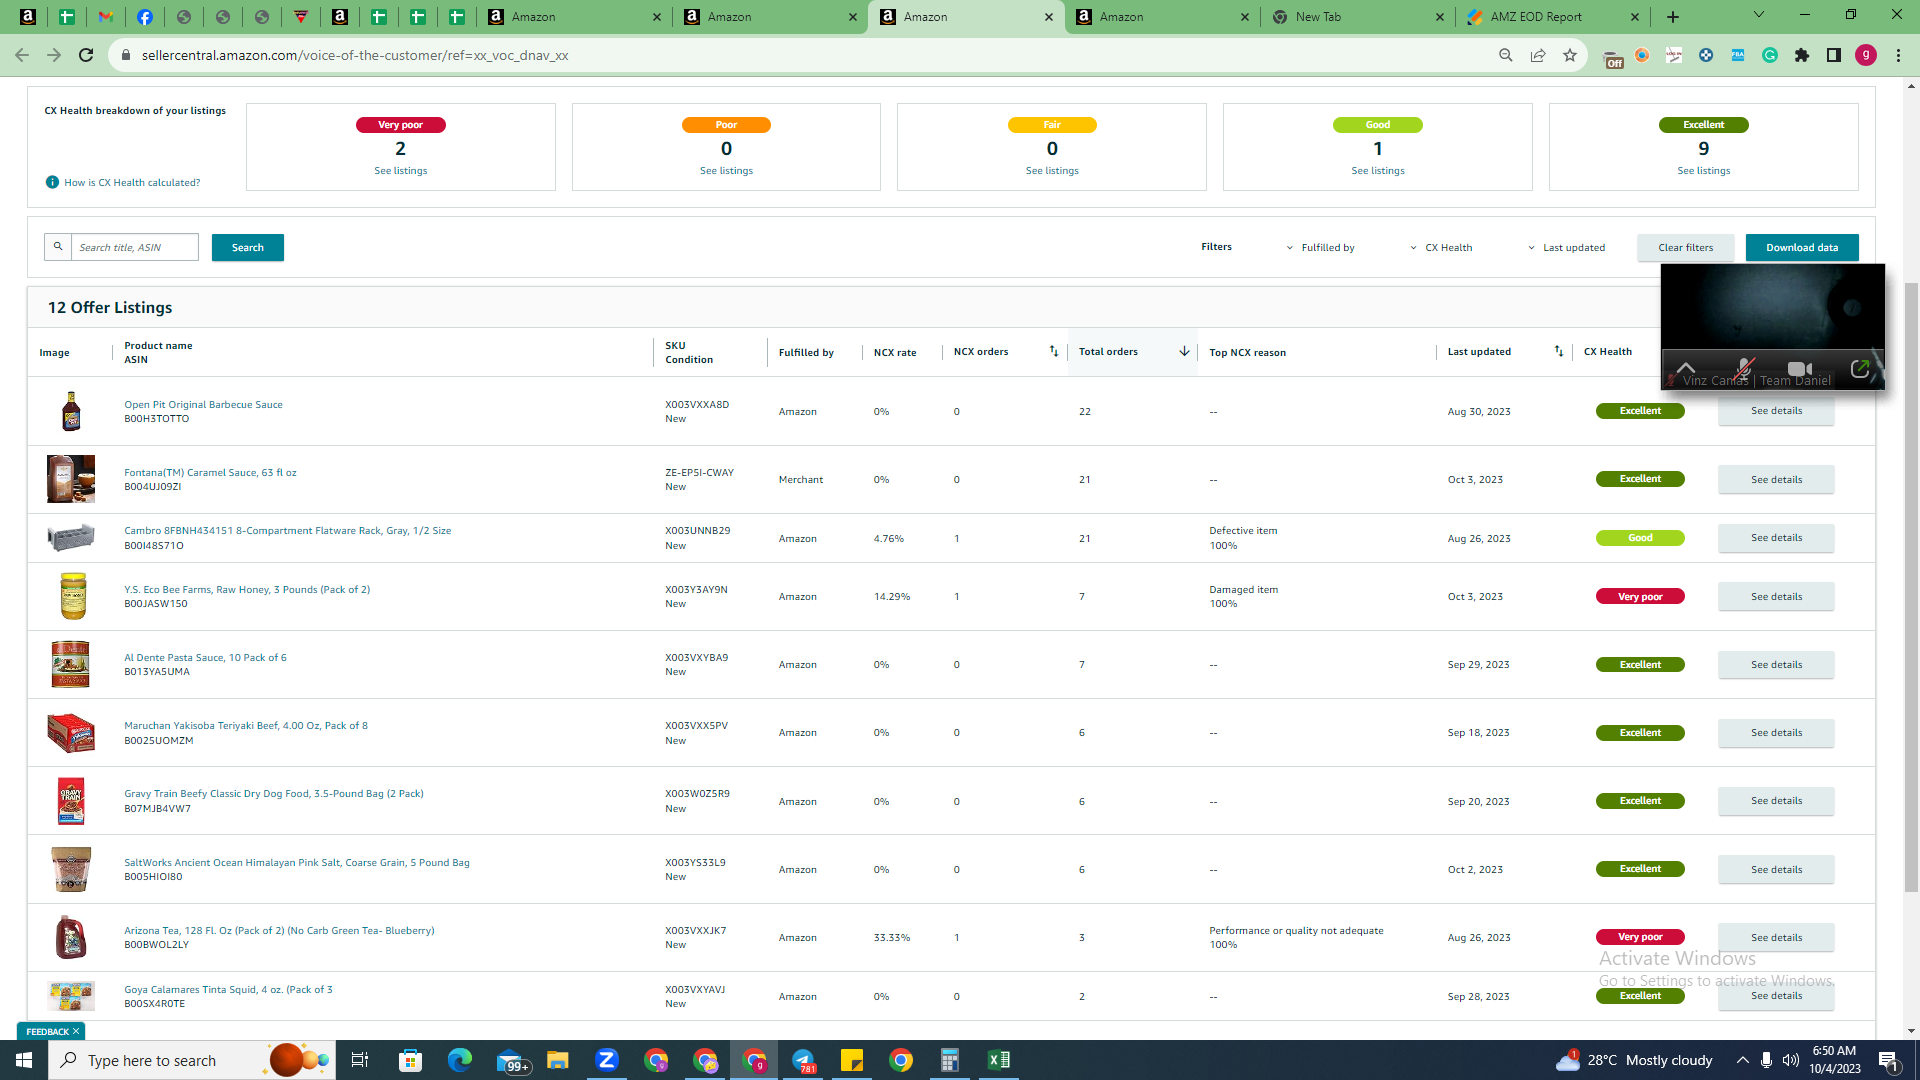
Task: Switch to the New Tab tab
Action: [1355, 17]
